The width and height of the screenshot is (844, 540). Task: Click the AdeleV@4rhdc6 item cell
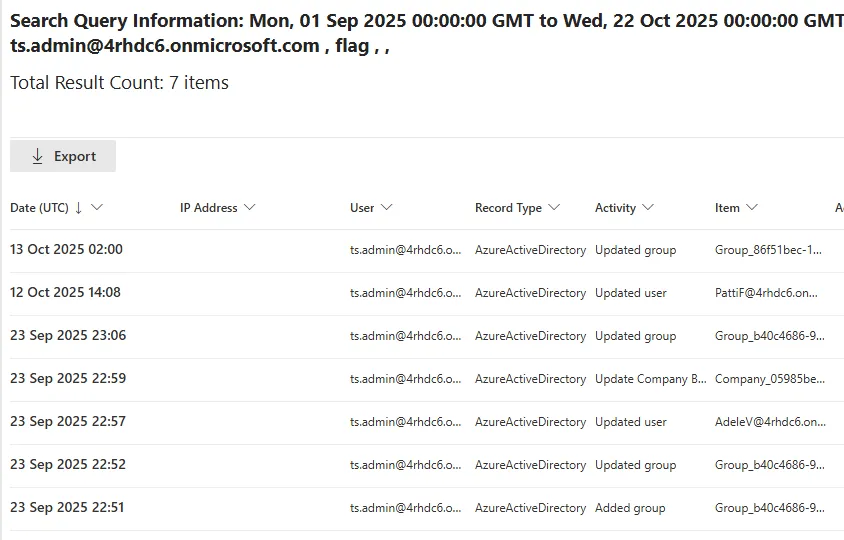pos(770,422)
